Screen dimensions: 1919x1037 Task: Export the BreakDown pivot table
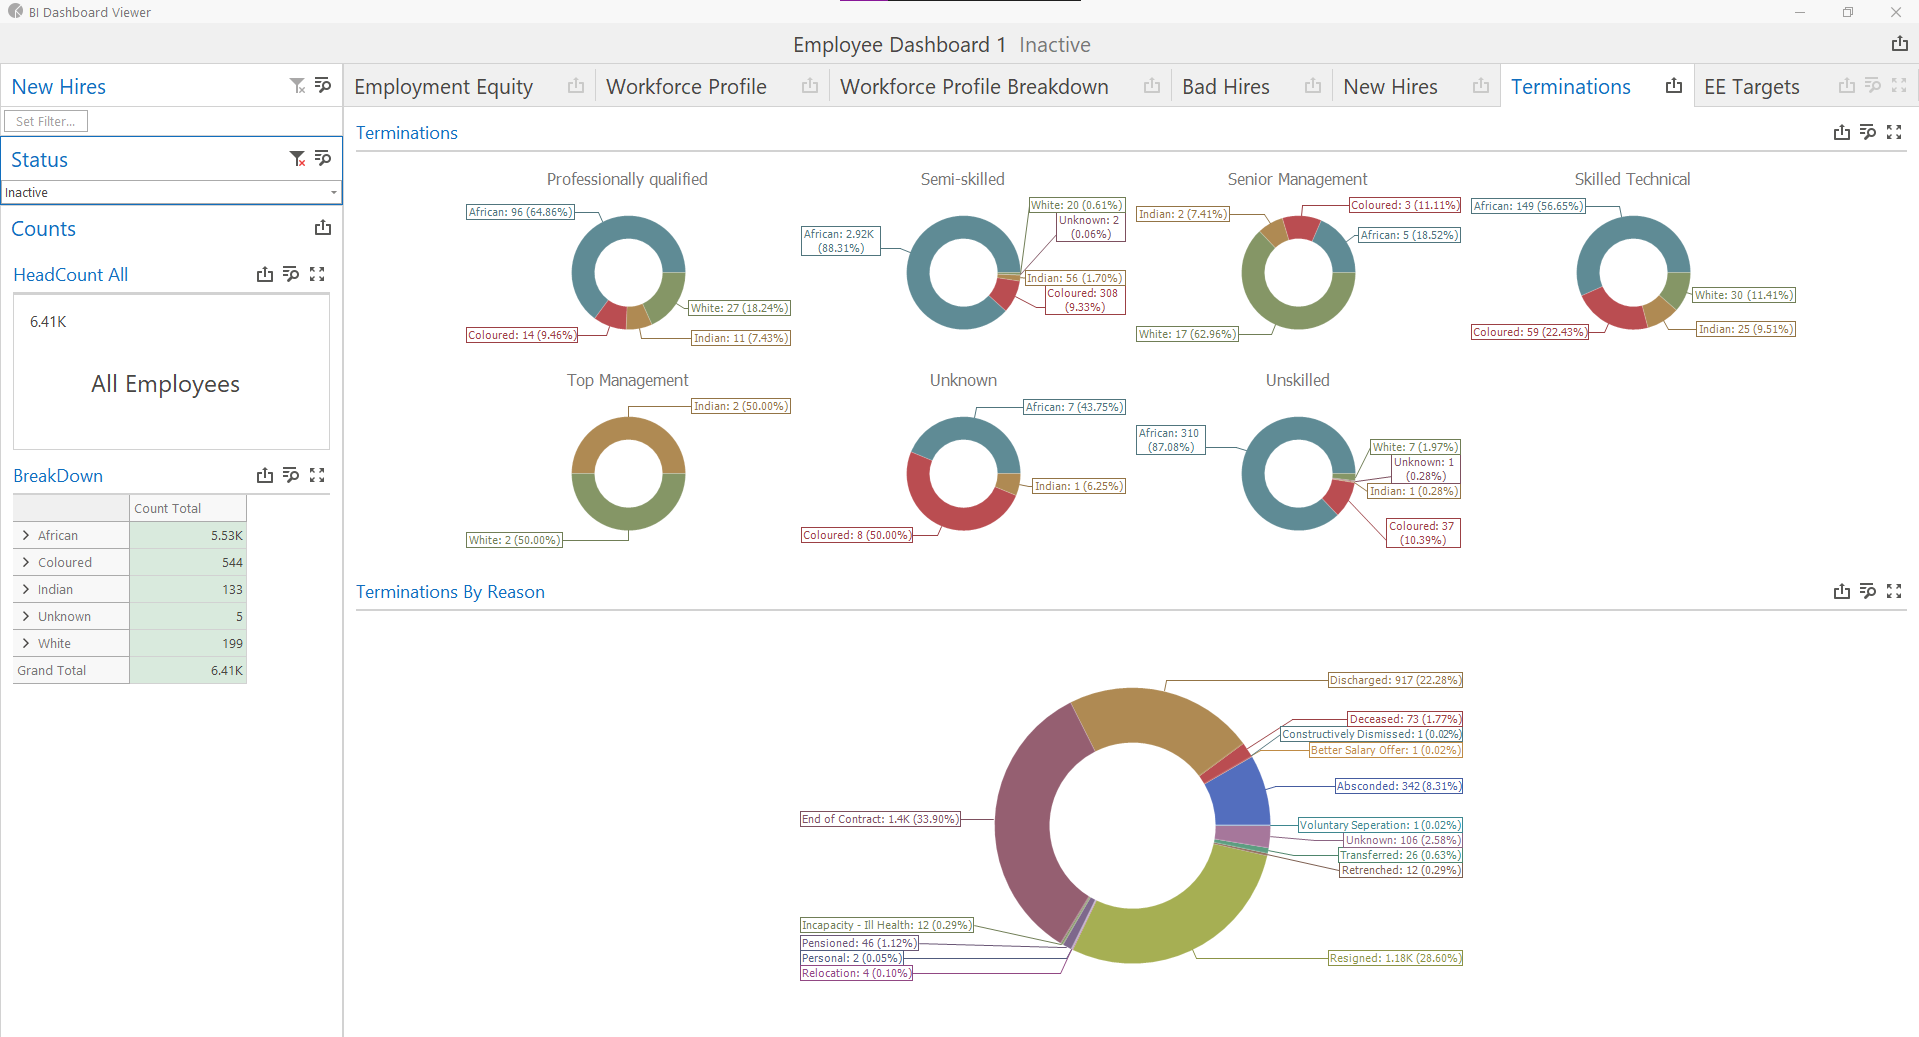click(265, 475)
